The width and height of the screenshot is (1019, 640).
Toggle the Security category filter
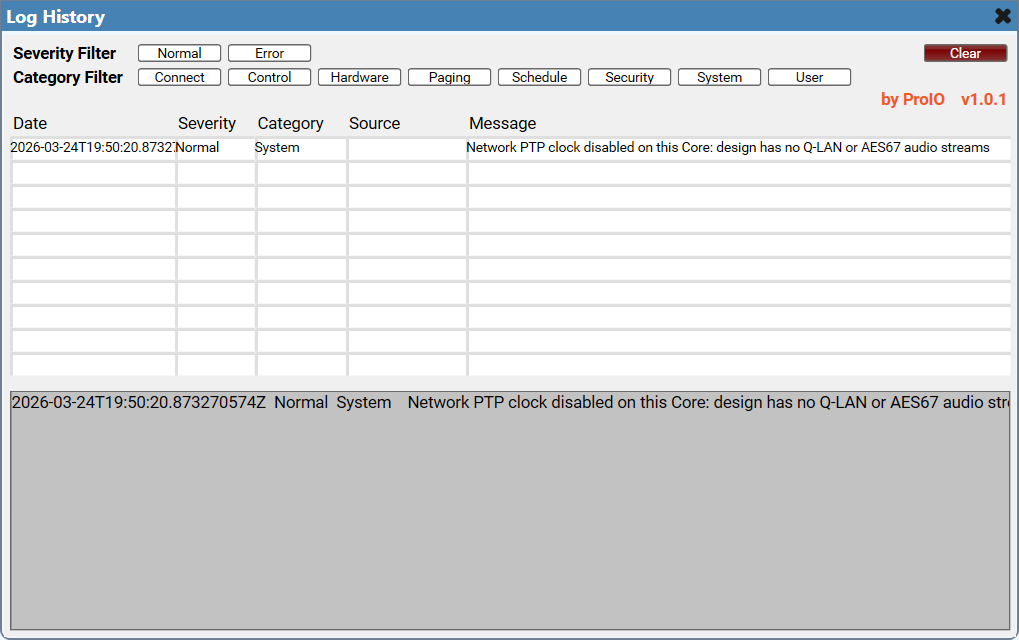[629, 77]
